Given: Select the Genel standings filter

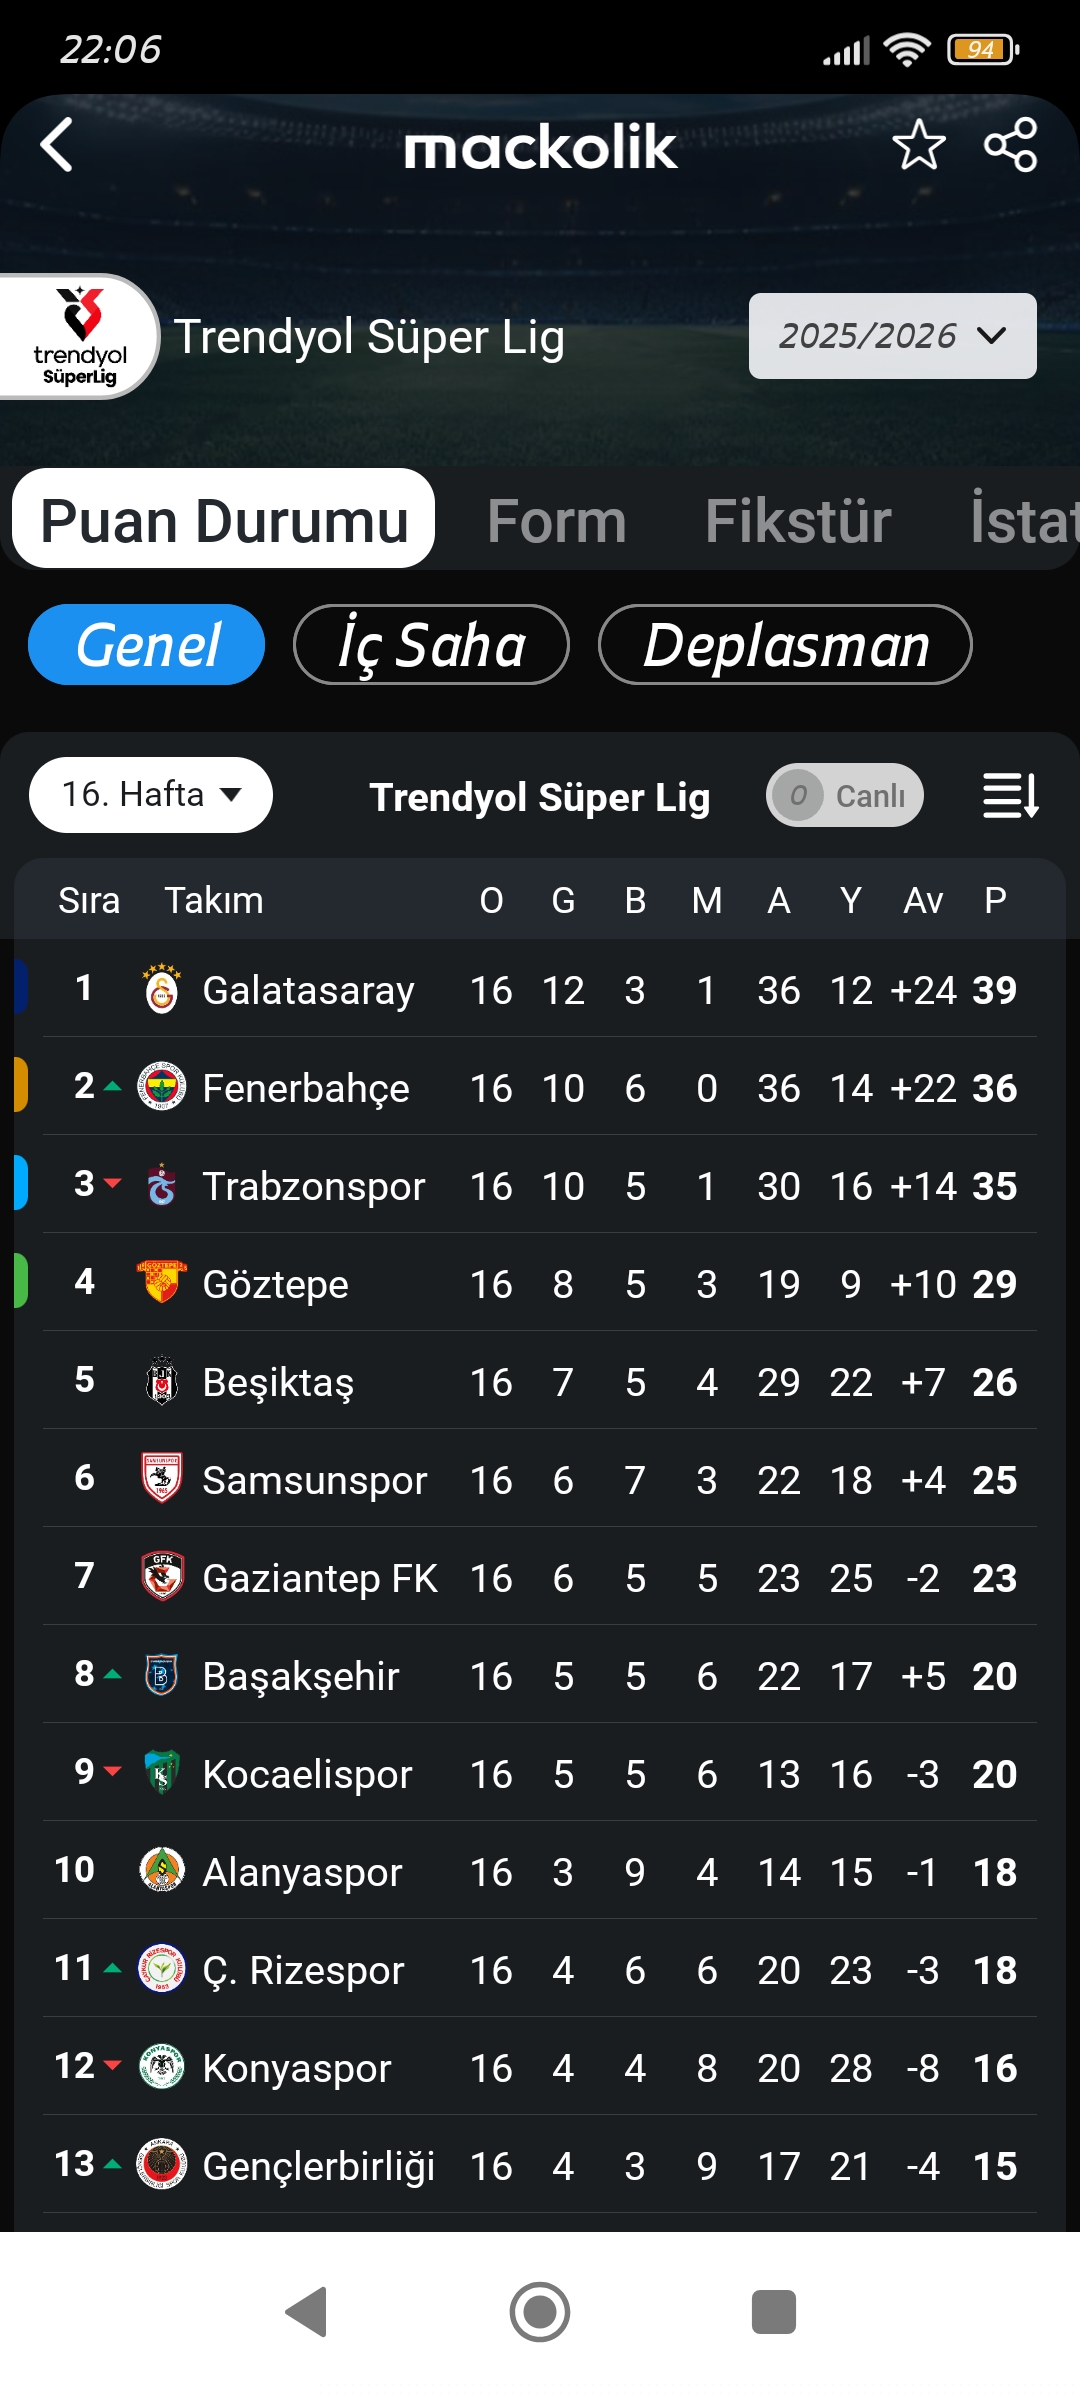Looking at the screenshot, I should [147, 645].
